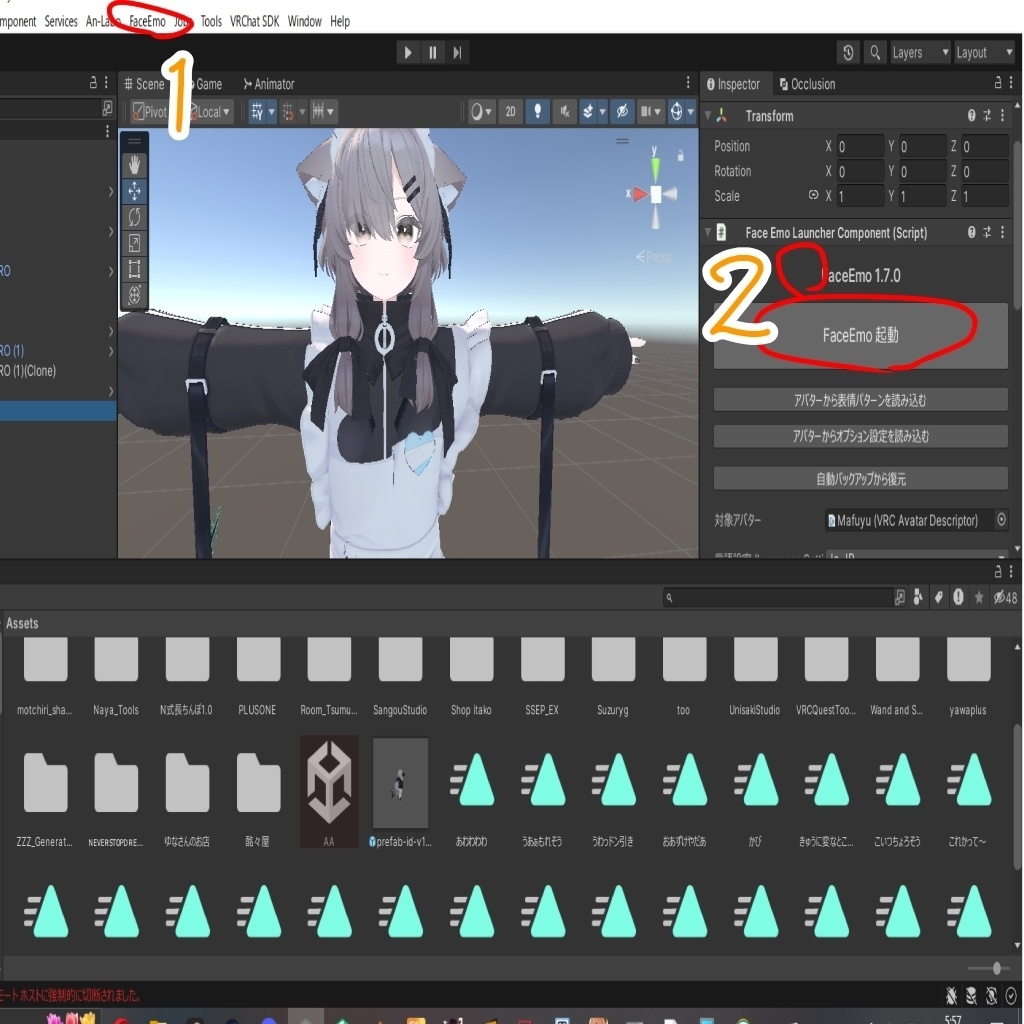1024x1024 pixels.
Task: Switch to Occlusion tab
Action: pos(807,84)
